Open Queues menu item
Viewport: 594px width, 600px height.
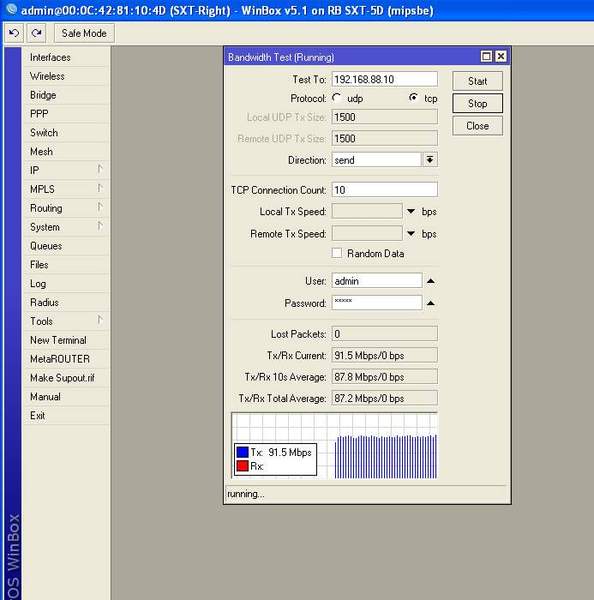point(67,246)
